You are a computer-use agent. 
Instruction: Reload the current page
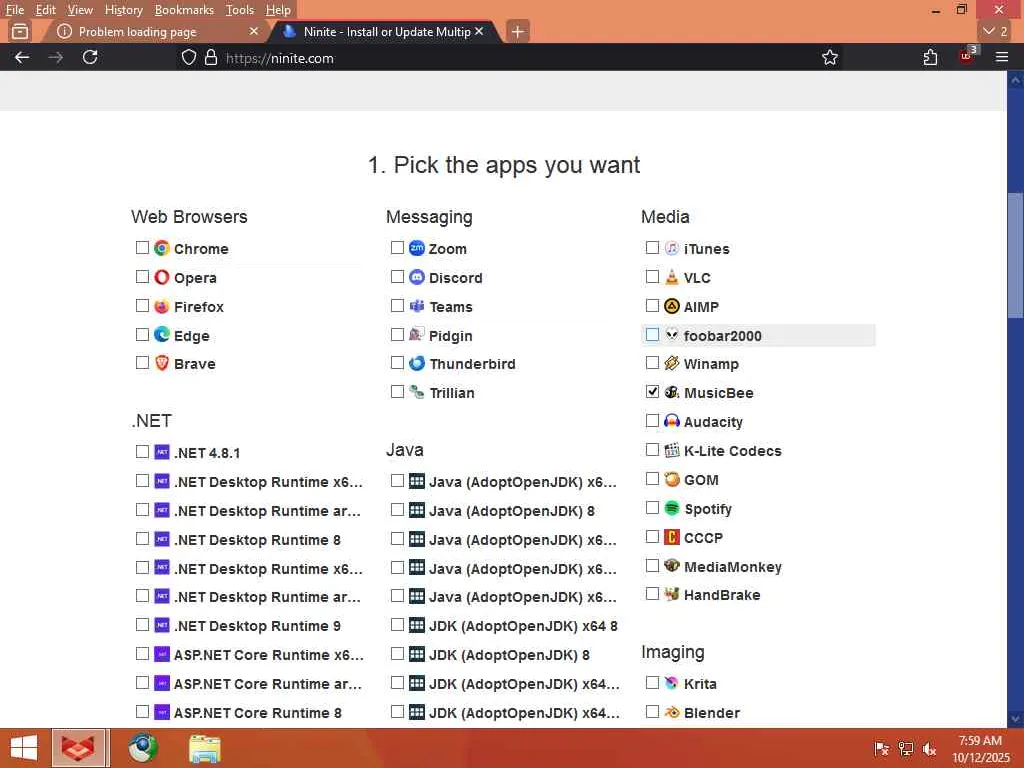(x=90, y=57)
